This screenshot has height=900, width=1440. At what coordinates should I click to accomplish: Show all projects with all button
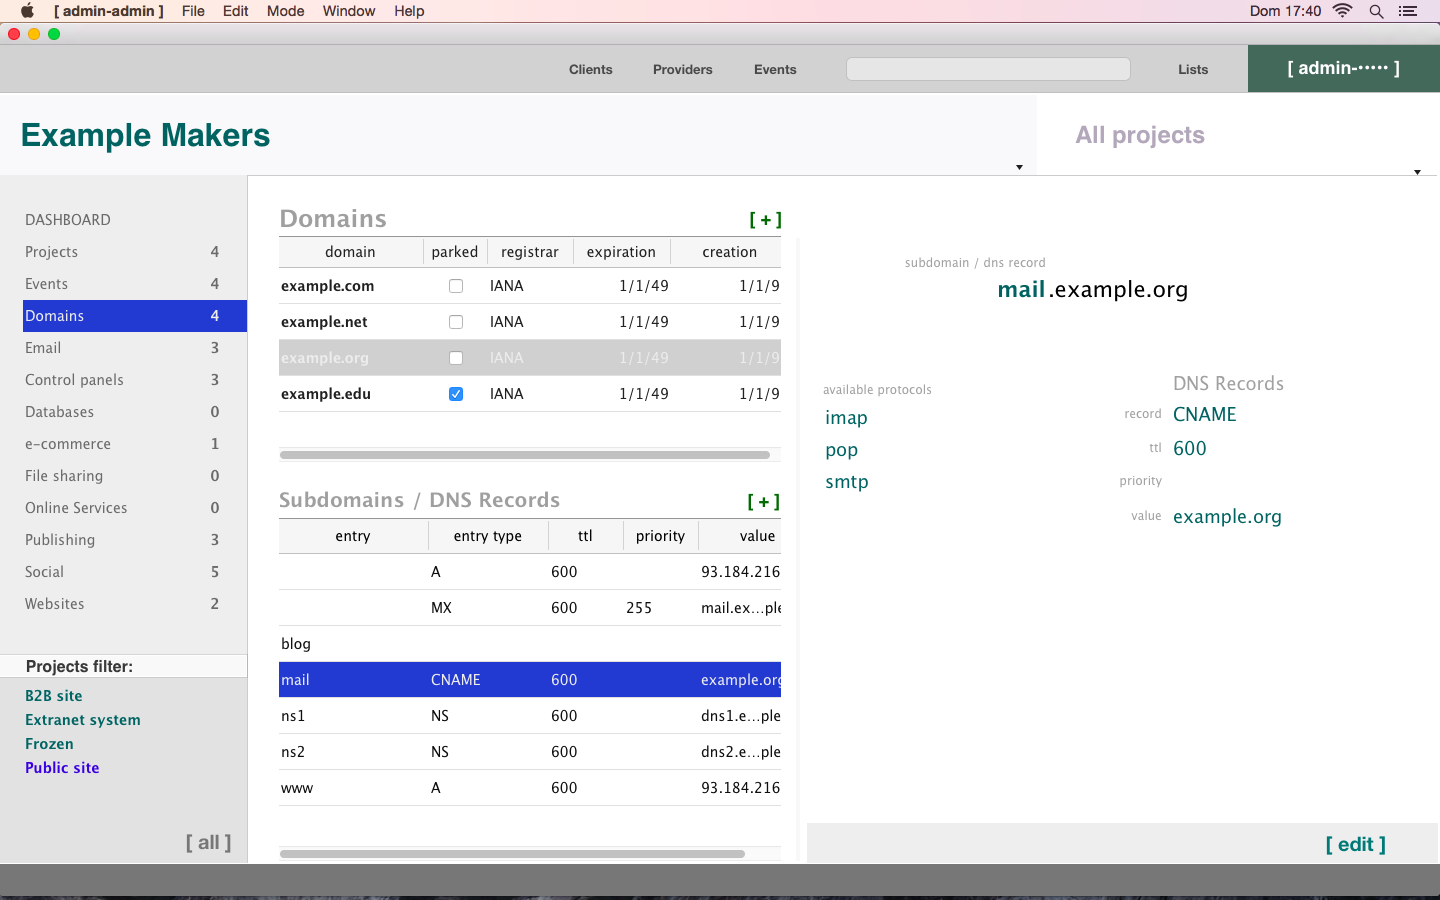point(208,842)
